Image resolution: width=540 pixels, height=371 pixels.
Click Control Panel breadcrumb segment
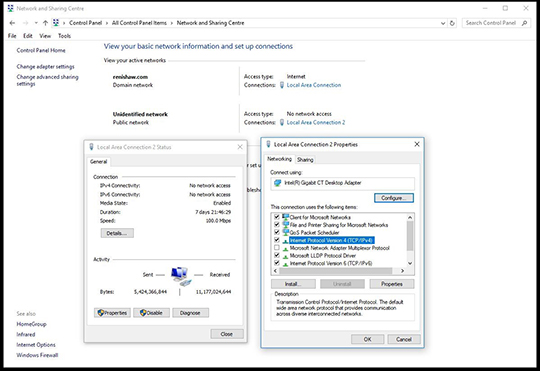pyautogui.click(x=85, y=23)
